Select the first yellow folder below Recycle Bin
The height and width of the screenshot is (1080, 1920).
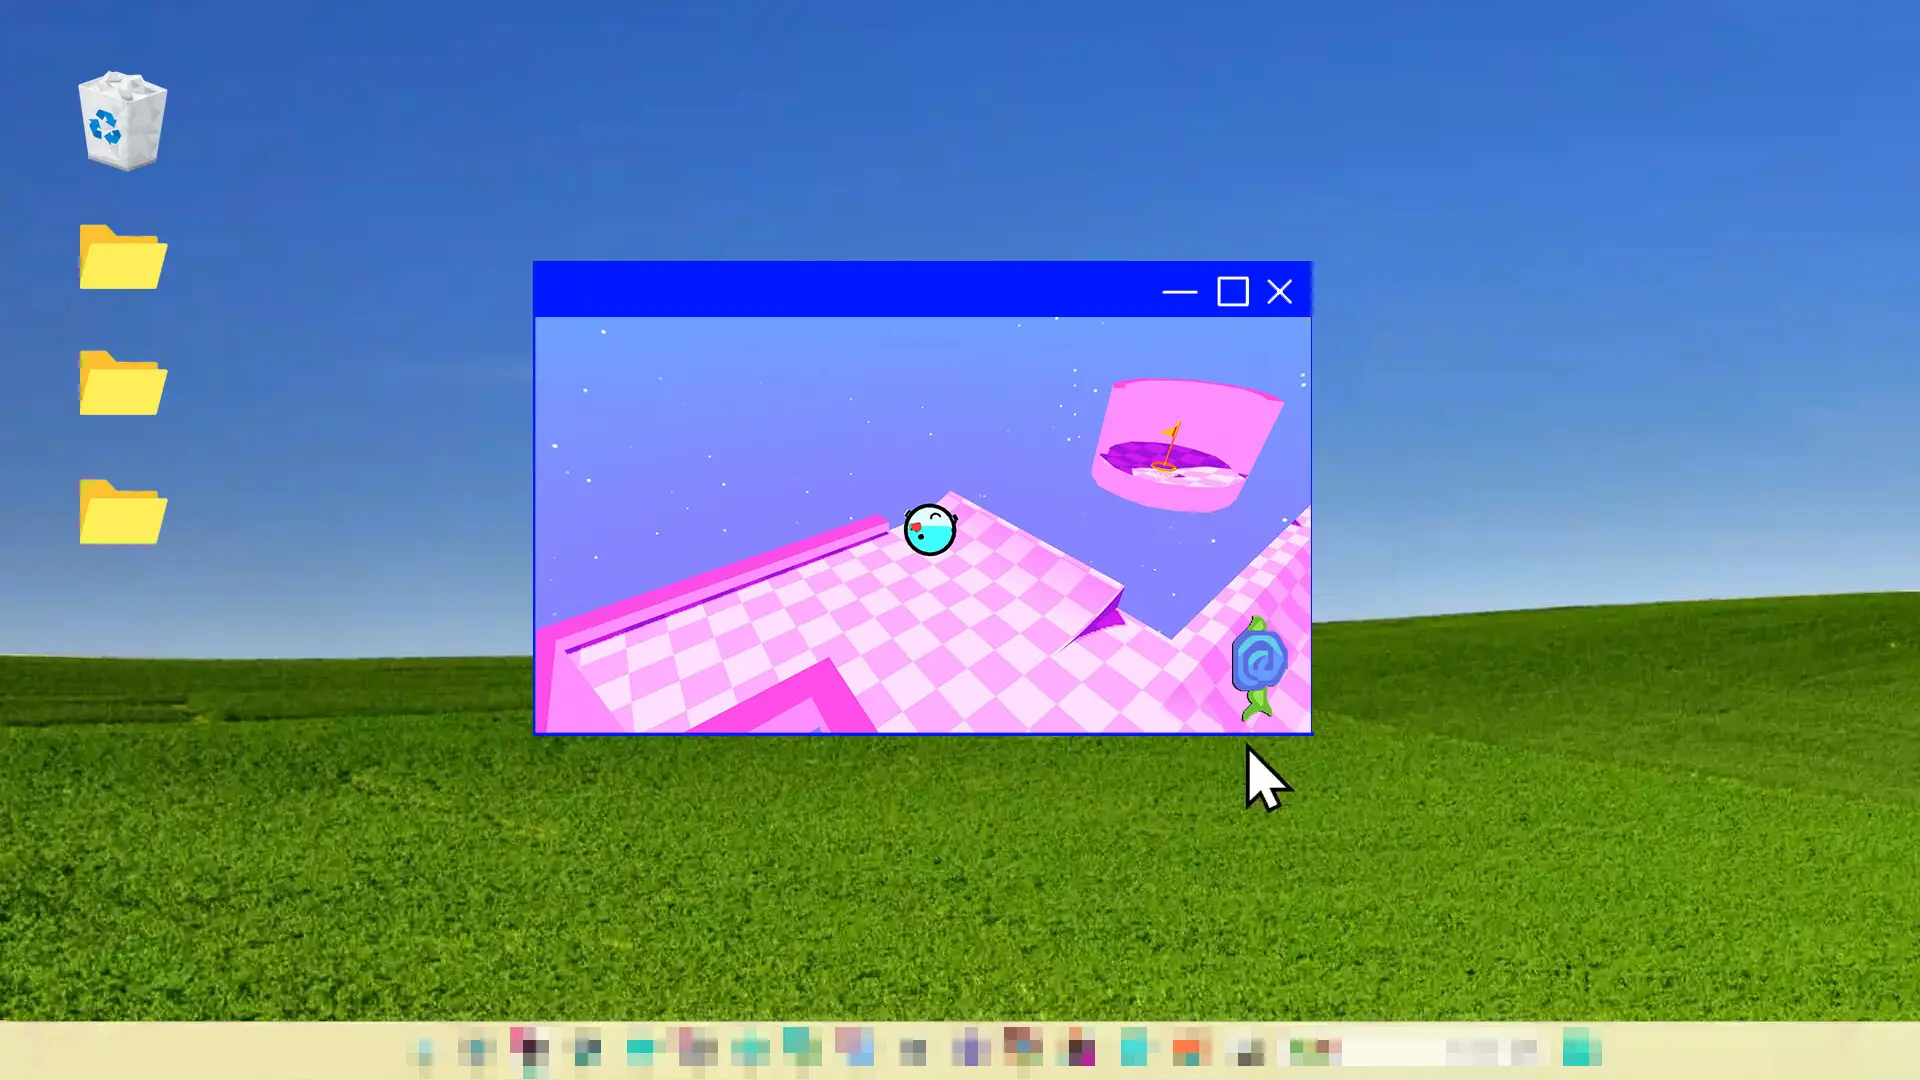[x=122, y=257]
